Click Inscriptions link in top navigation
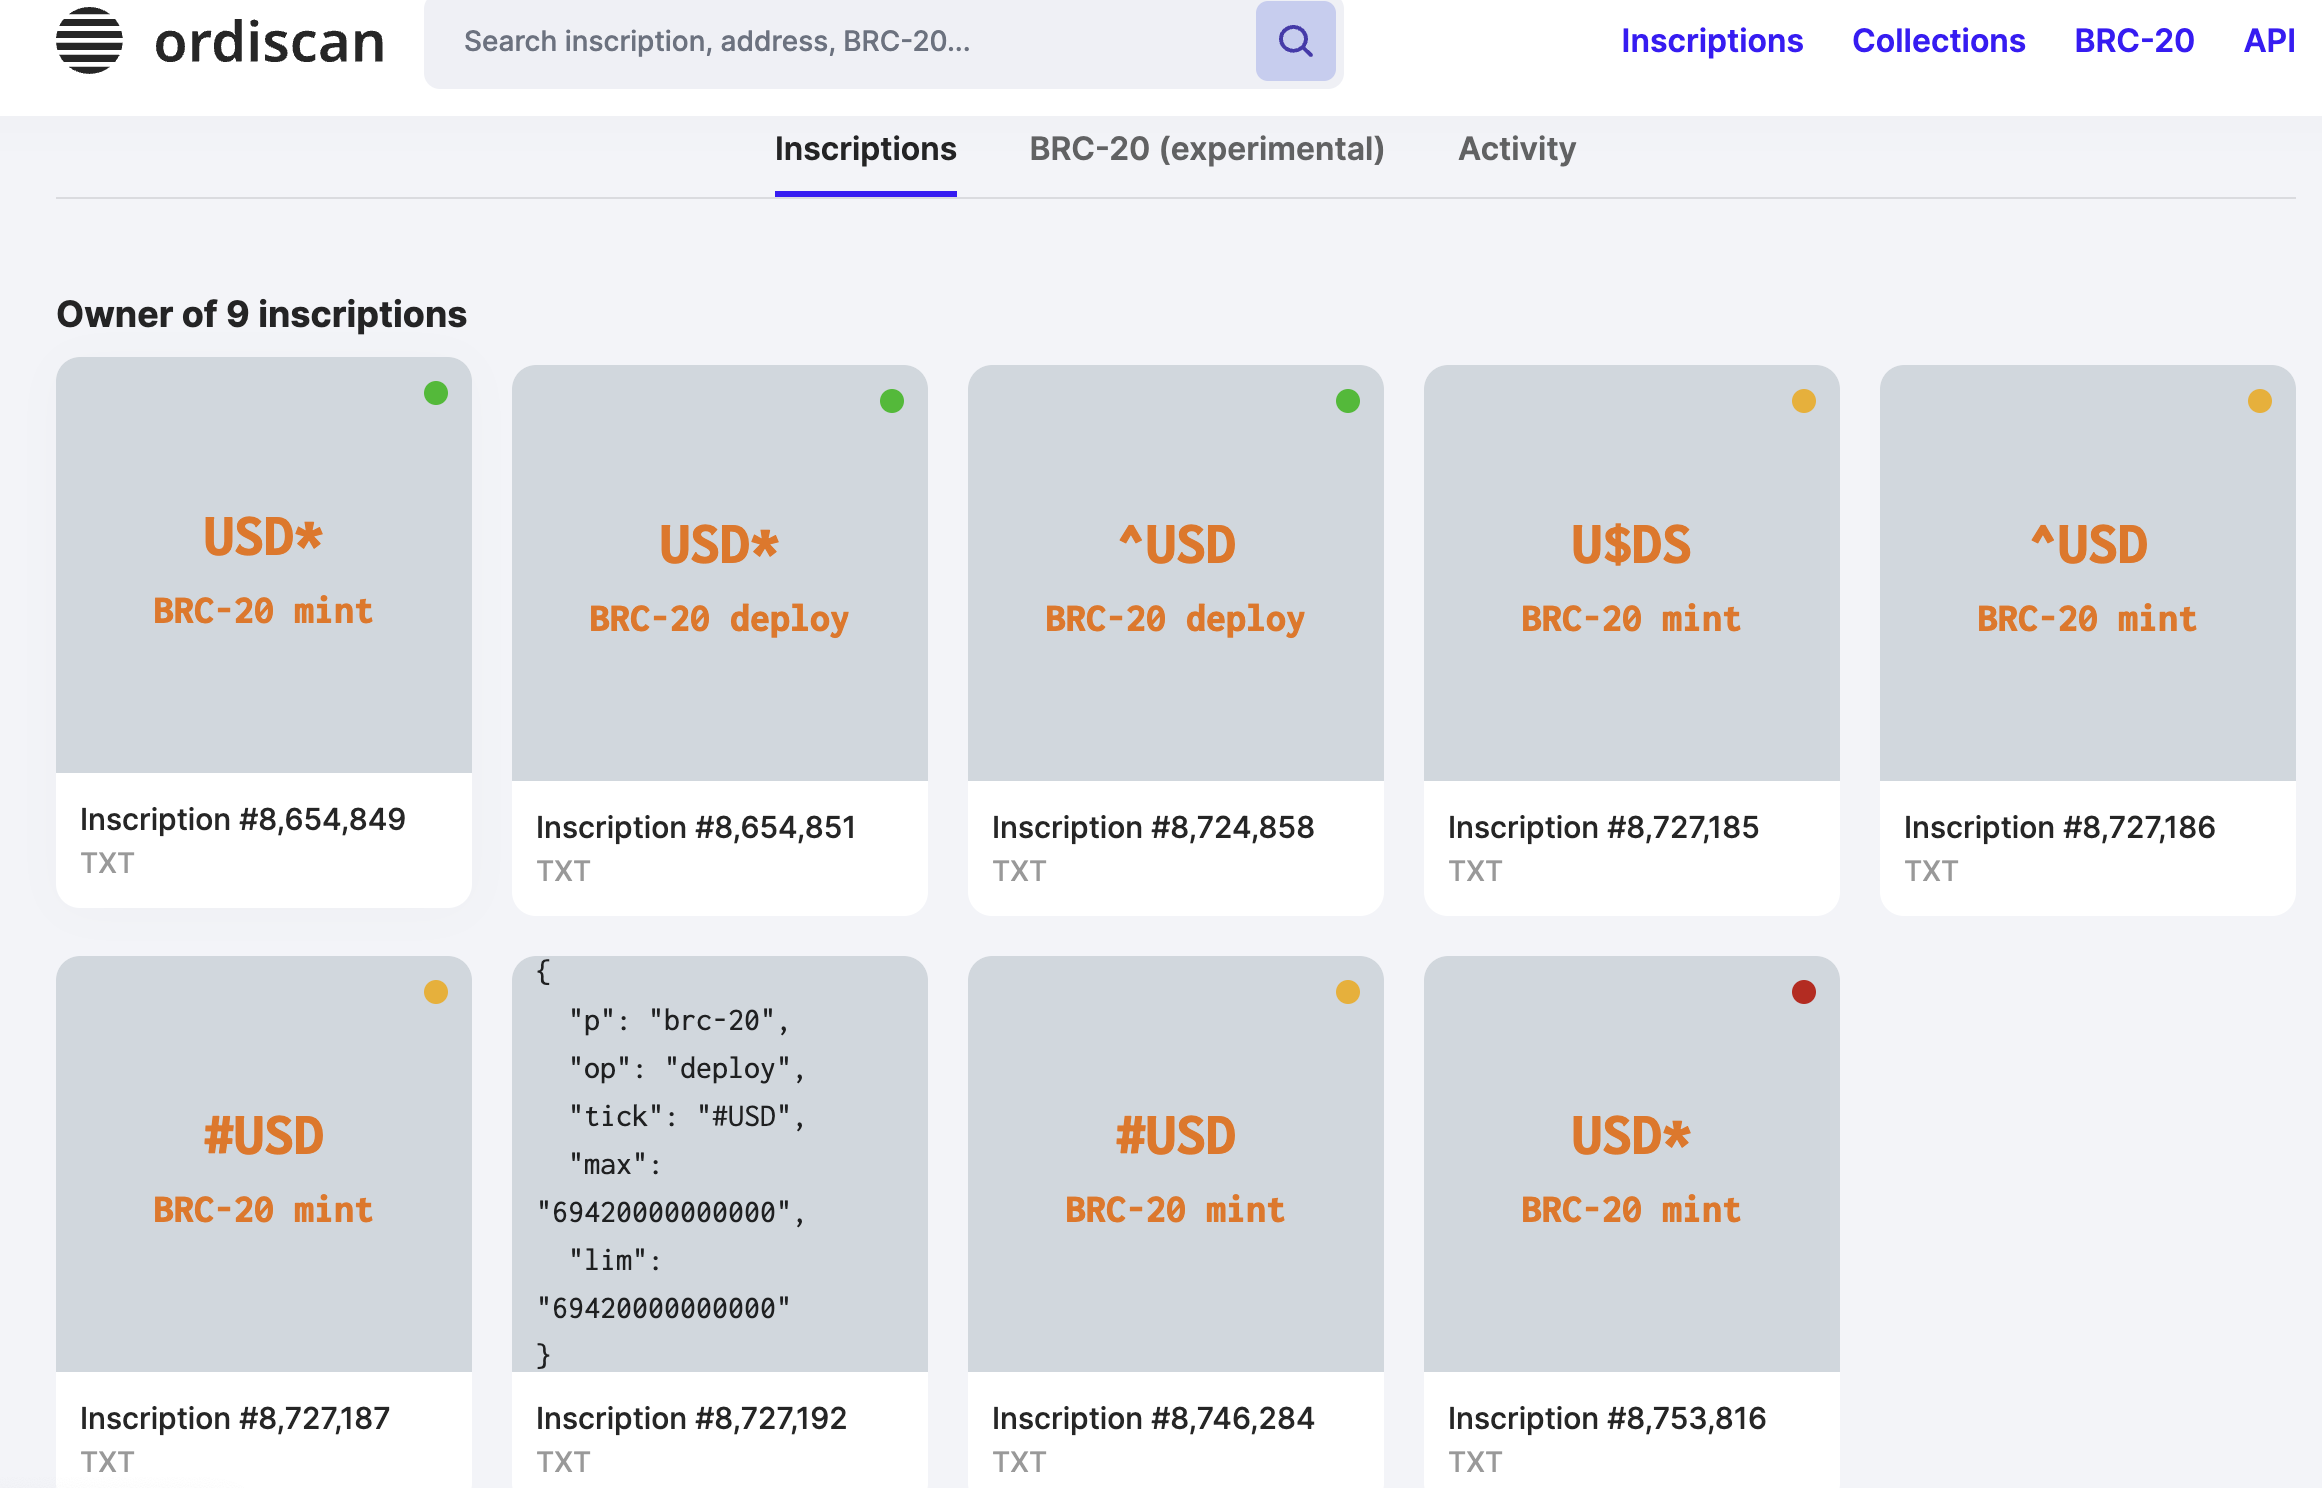Image resolution: width=2322 pixels, height=1488 pixels. coord(1711,41)
